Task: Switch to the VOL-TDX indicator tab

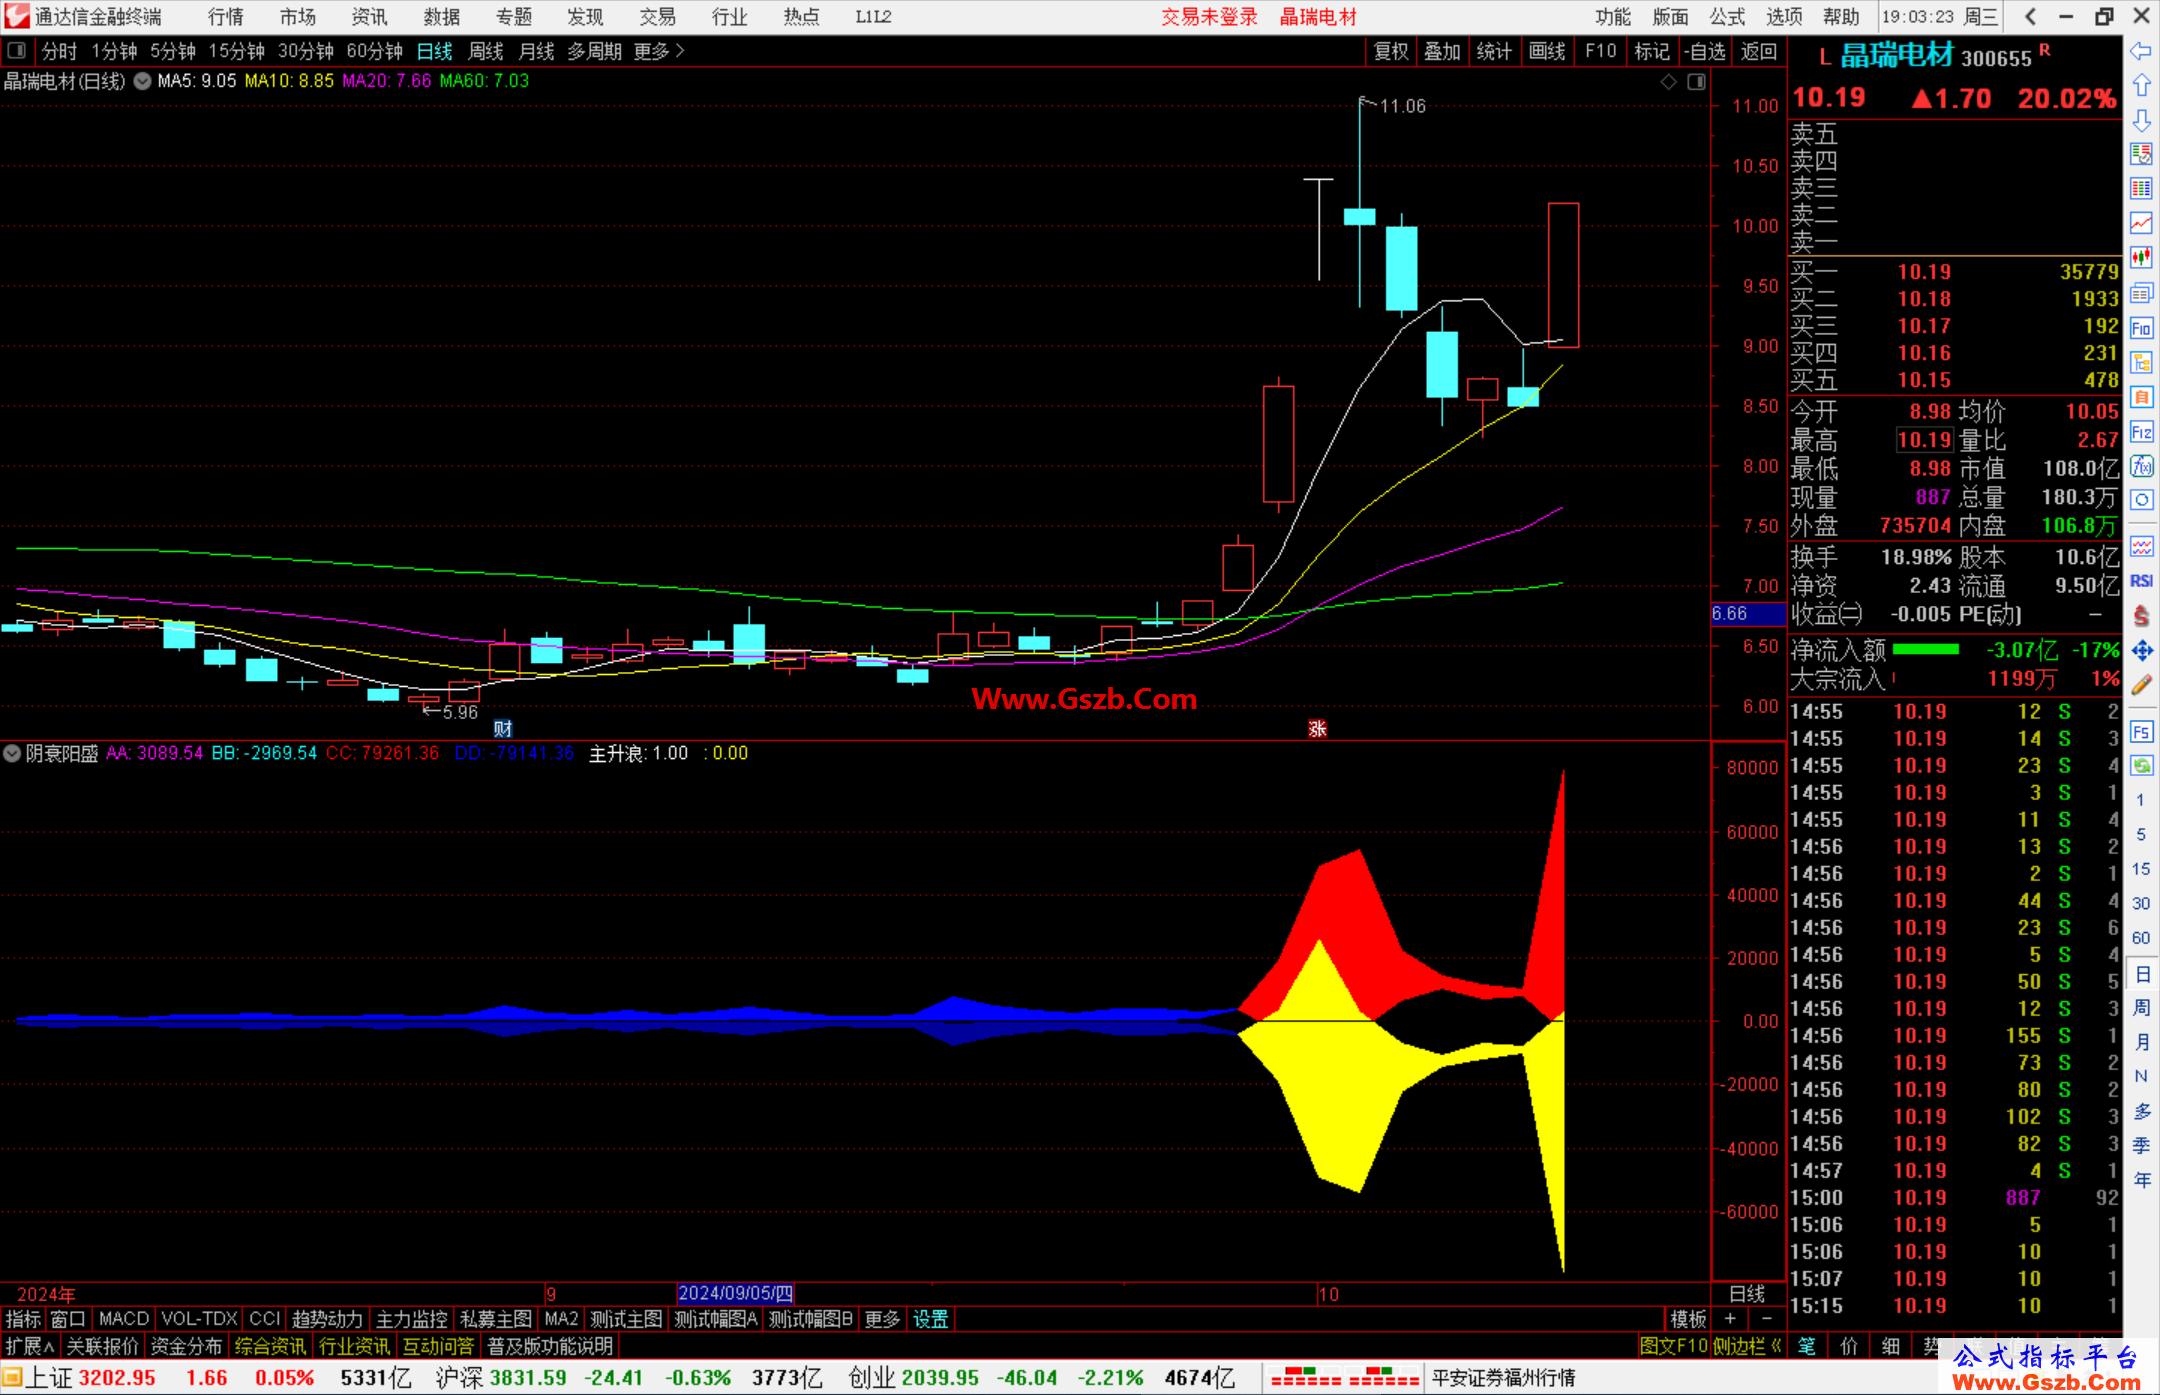Action: [x=199, y=1319]
